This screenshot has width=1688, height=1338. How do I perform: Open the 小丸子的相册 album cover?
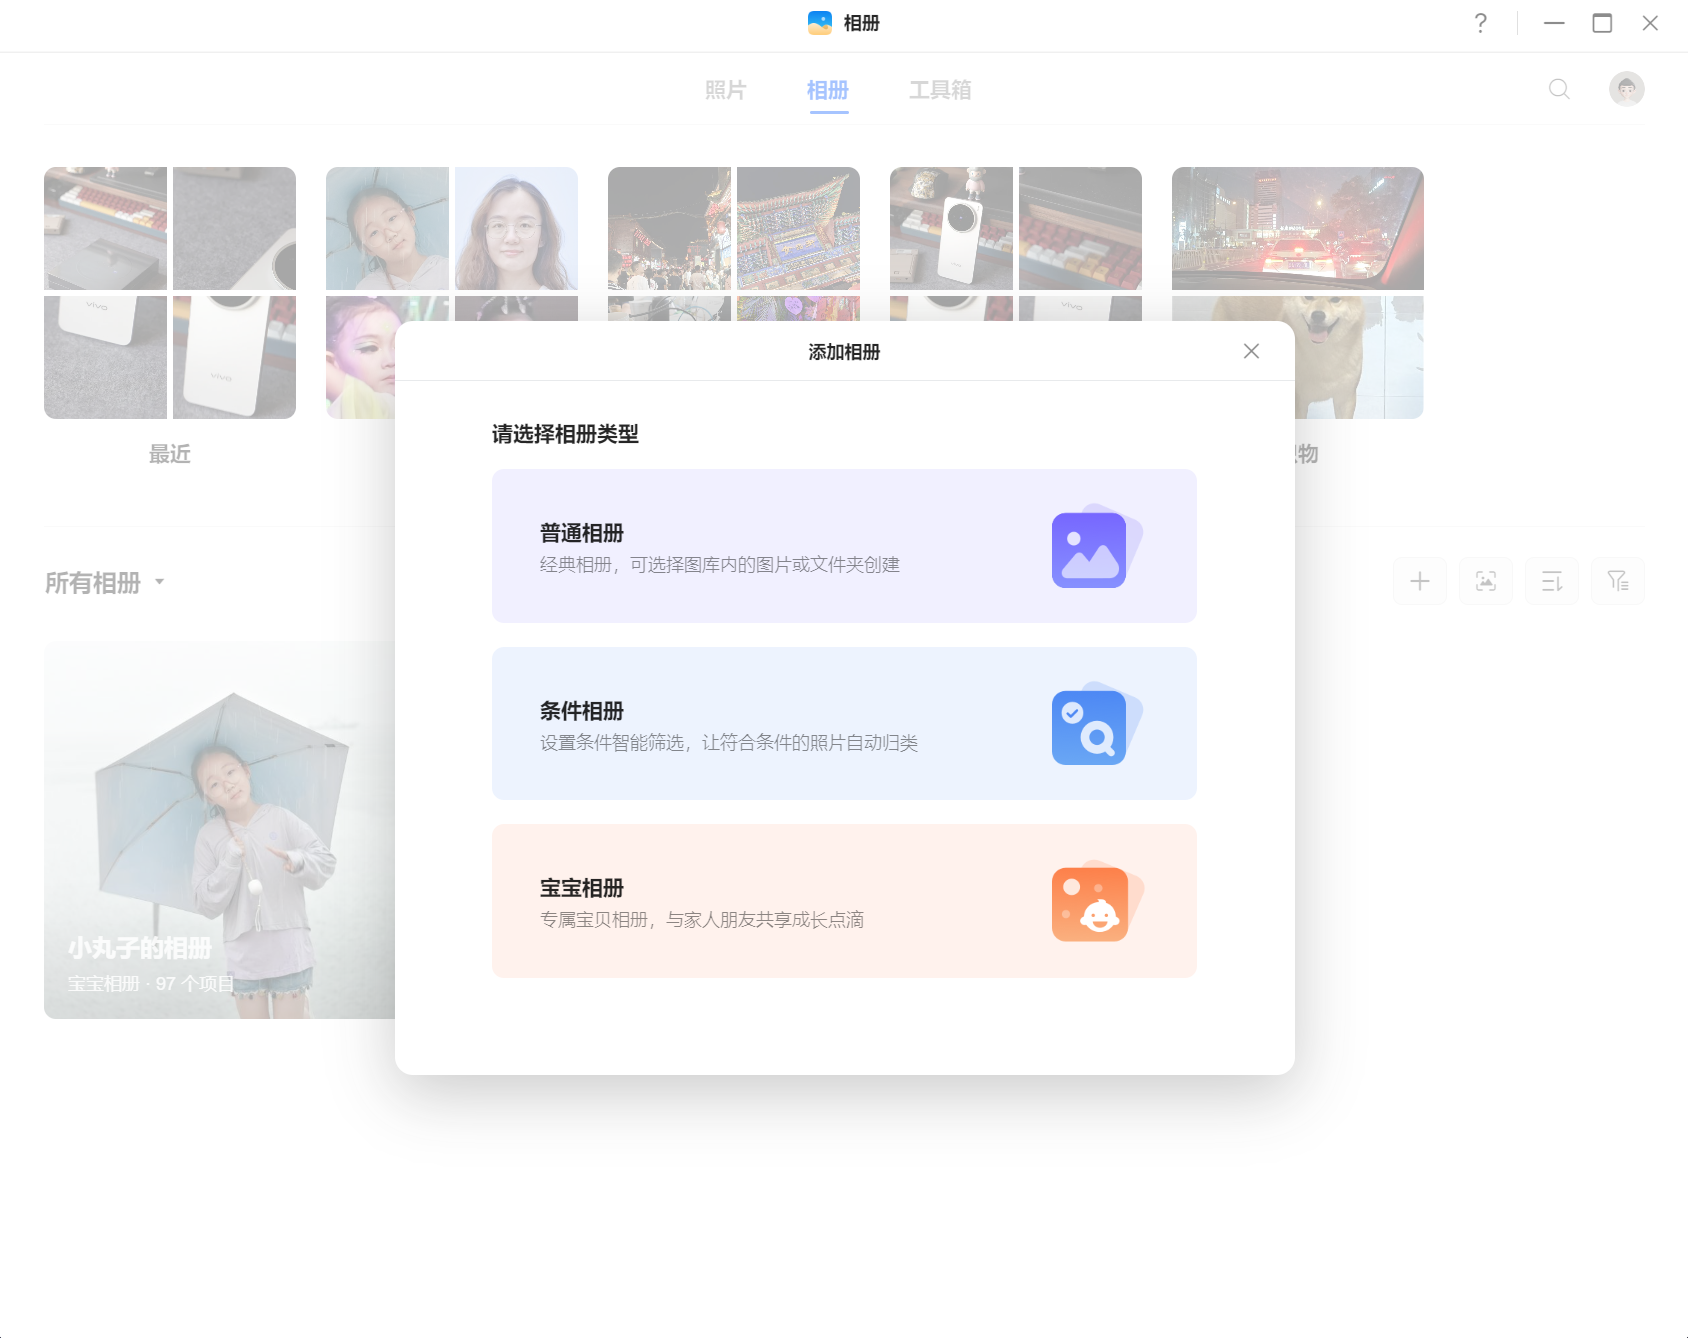coord(220,830)
